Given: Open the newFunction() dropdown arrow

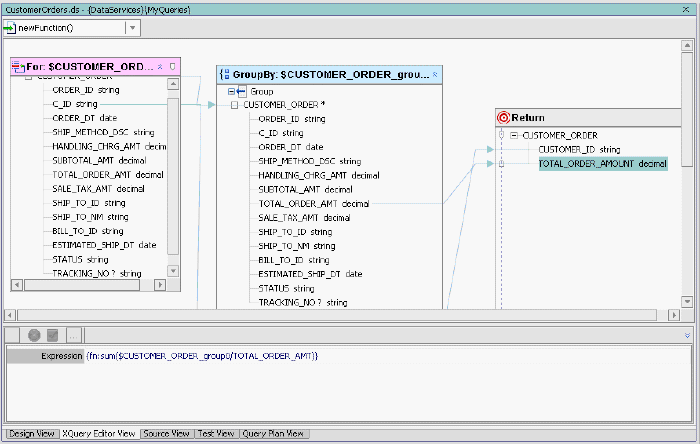Looking at the screenshot, I should pyautogui.click(x=132, y=28).
